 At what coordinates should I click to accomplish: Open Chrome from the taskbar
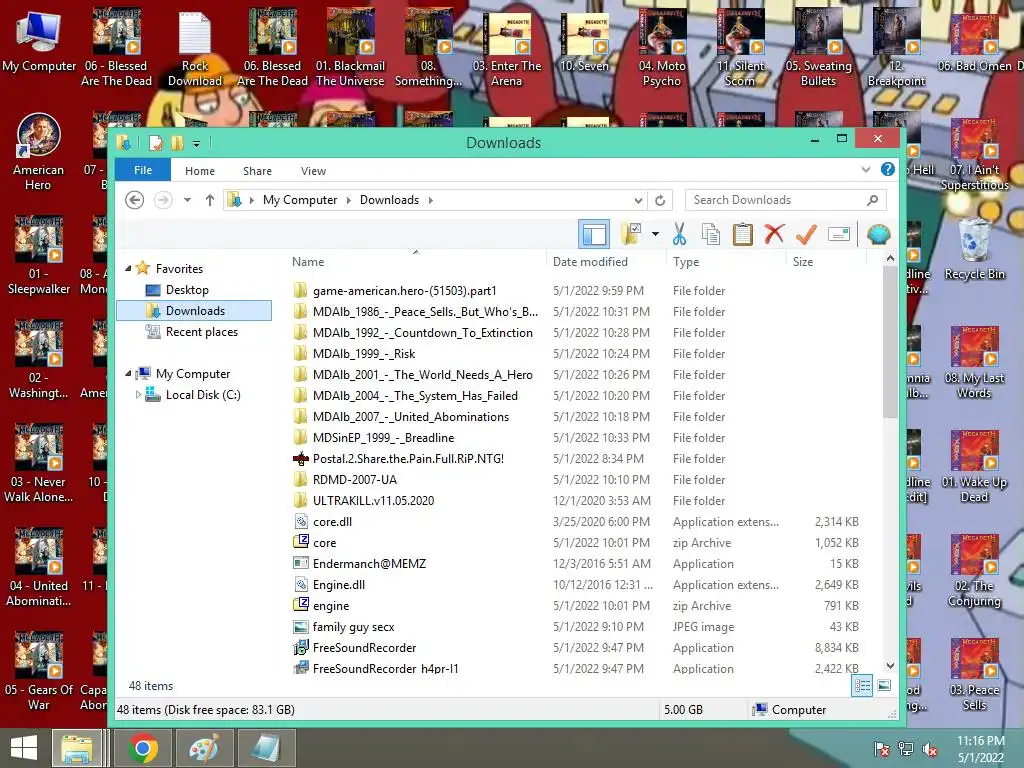[x=143, y=748]
